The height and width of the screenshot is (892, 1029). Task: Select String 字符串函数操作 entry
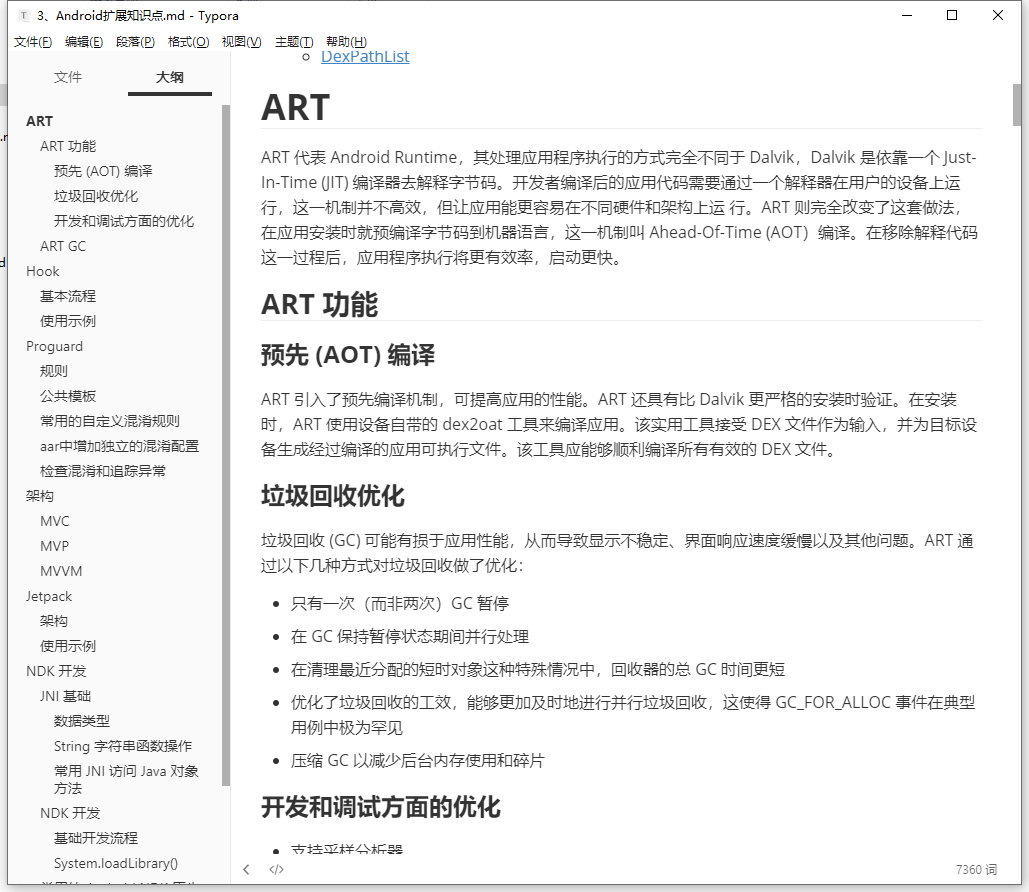click(x=123, y=746)
